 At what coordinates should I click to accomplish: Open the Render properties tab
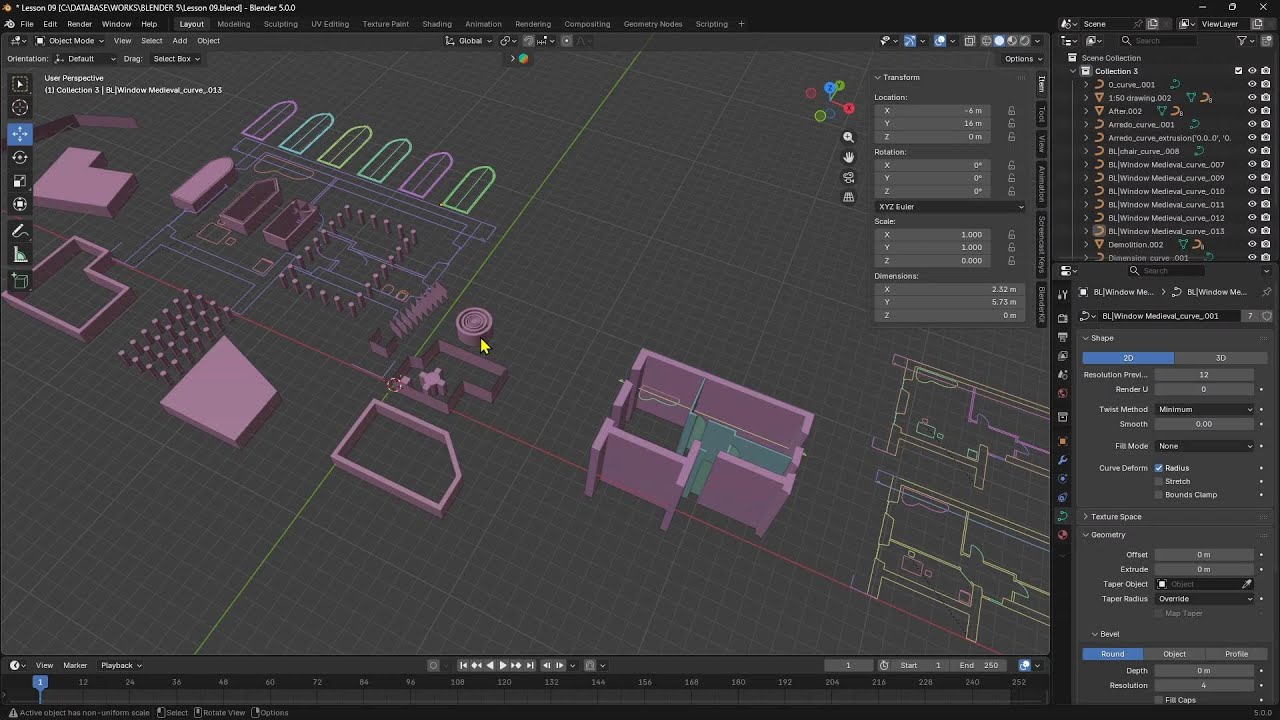1062,318
